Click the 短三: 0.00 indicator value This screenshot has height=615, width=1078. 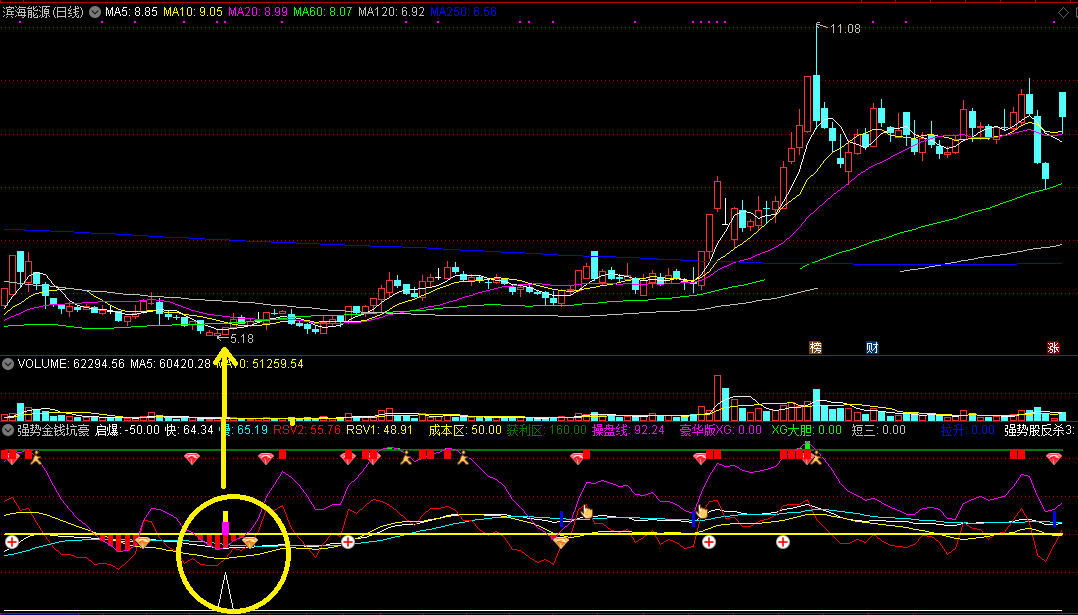[879, 431]
